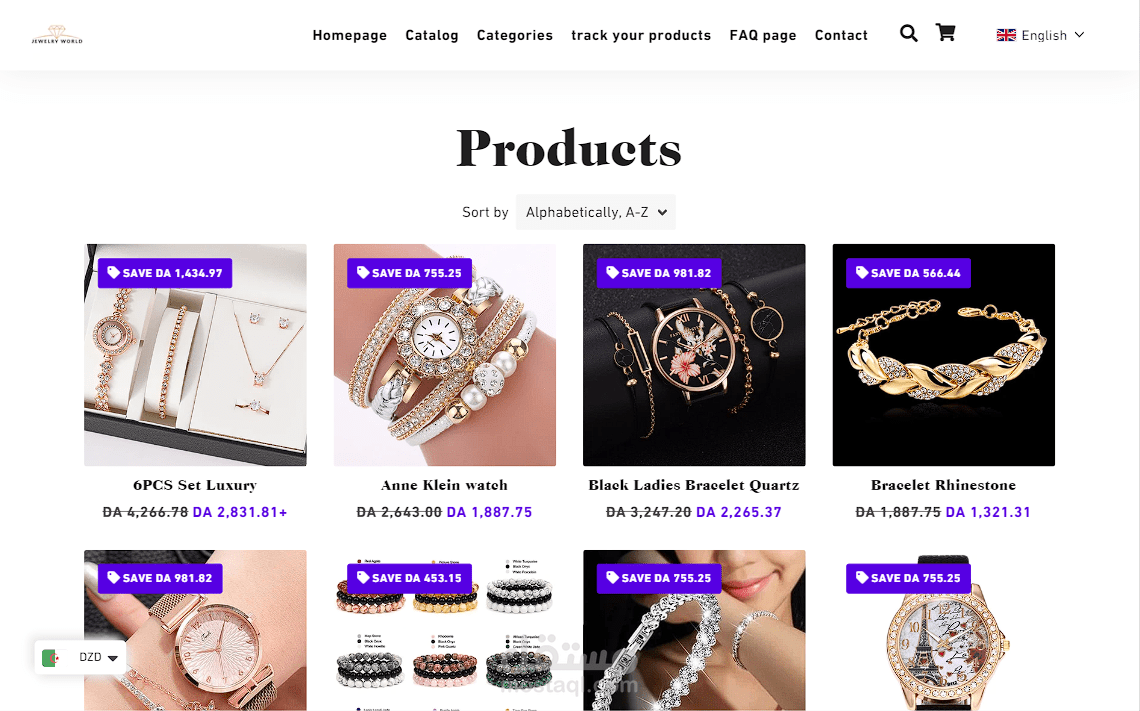
Task: Click the SAVE DA 453.15 tag badge
Action: pos(409,578)
